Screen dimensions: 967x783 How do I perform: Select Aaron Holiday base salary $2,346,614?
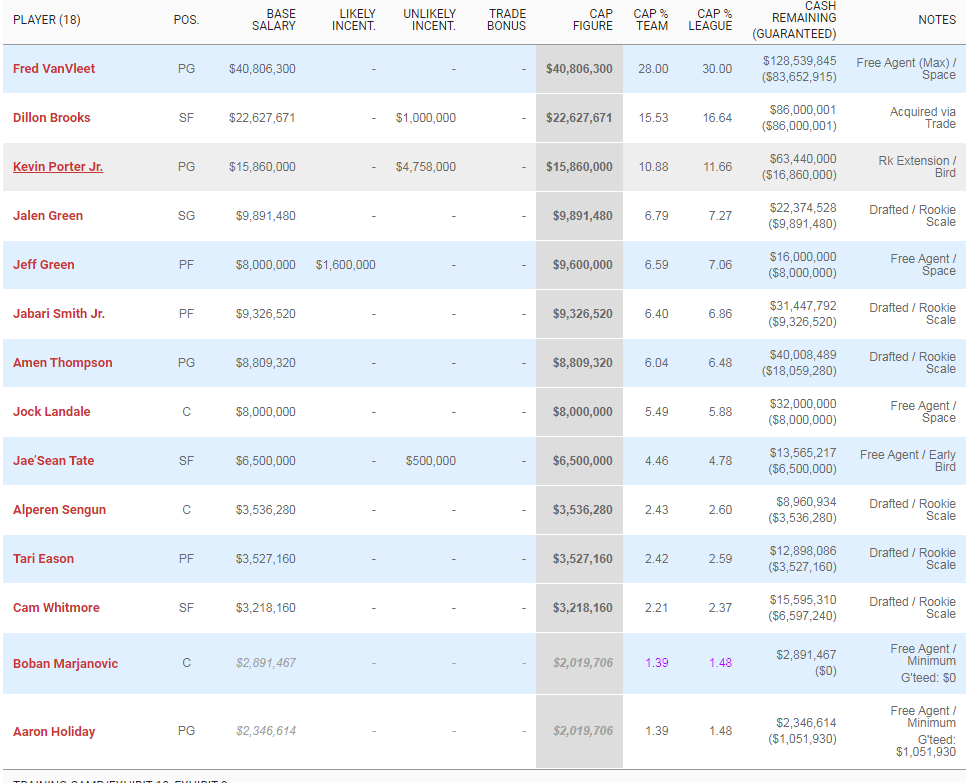tap(266, 731)
